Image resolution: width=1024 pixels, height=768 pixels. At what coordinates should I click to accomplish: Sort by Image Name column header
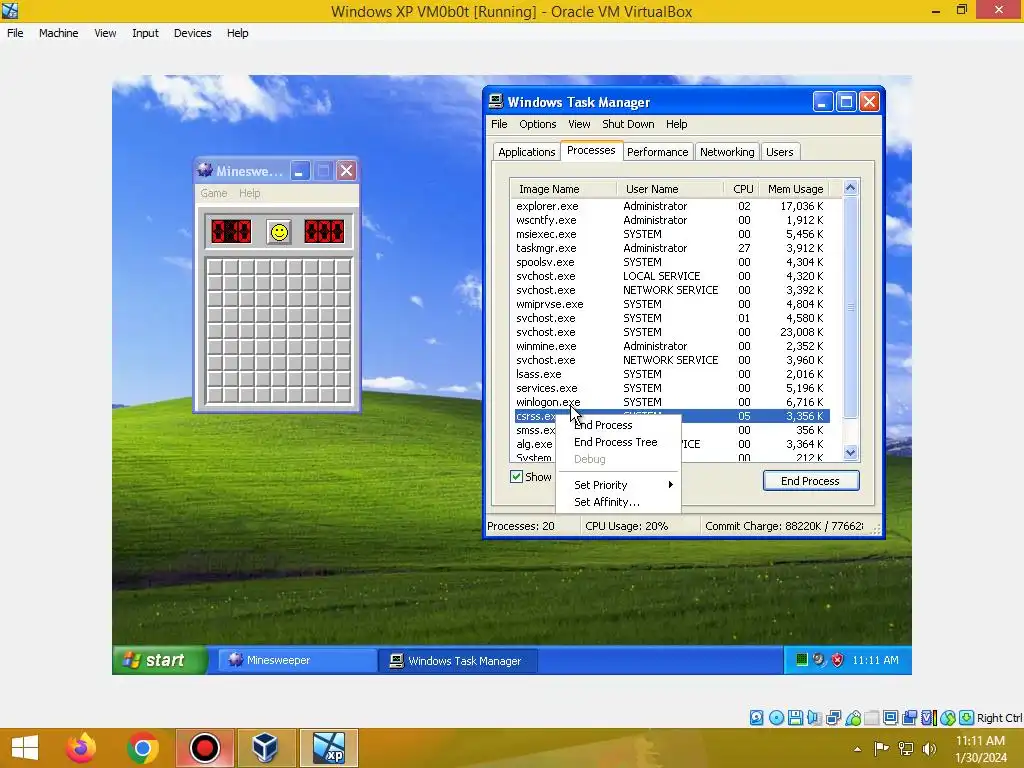[x=563, y=189]
